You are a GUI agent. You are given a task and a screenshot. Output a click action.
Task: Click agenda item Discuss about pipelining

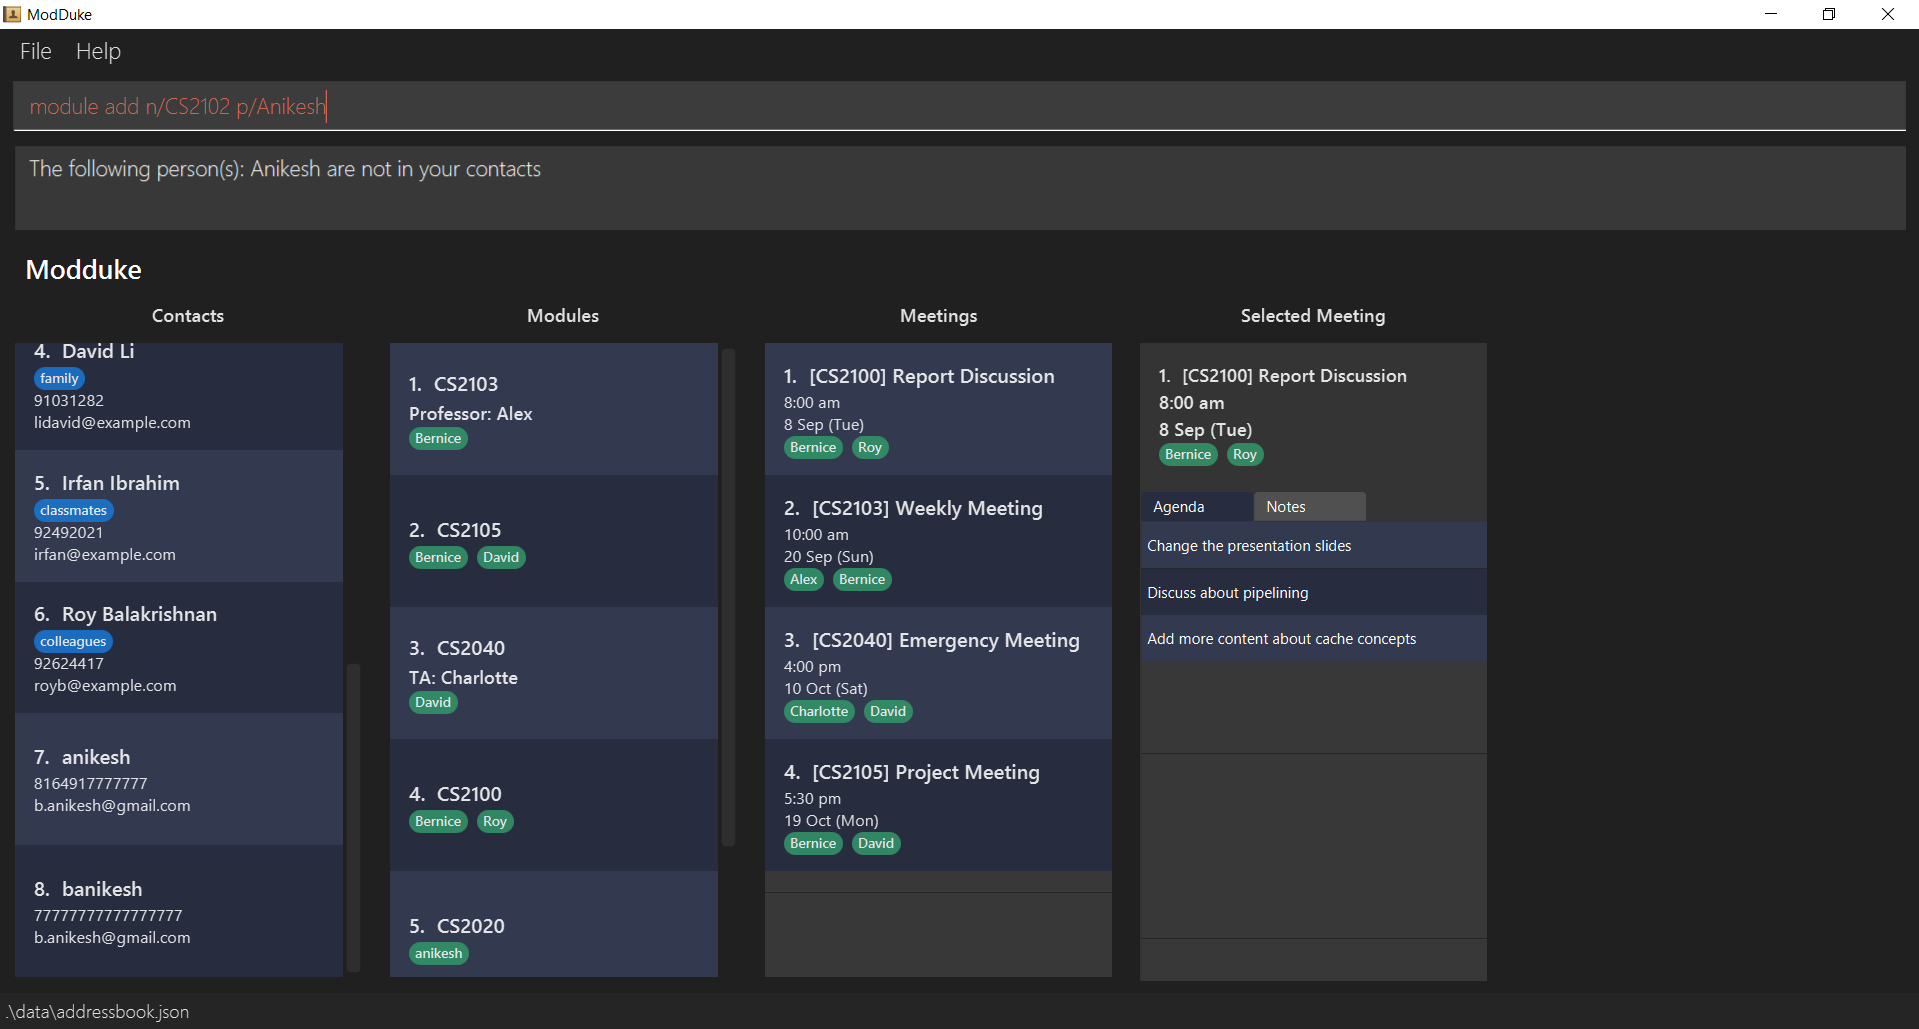(1313, 592)
